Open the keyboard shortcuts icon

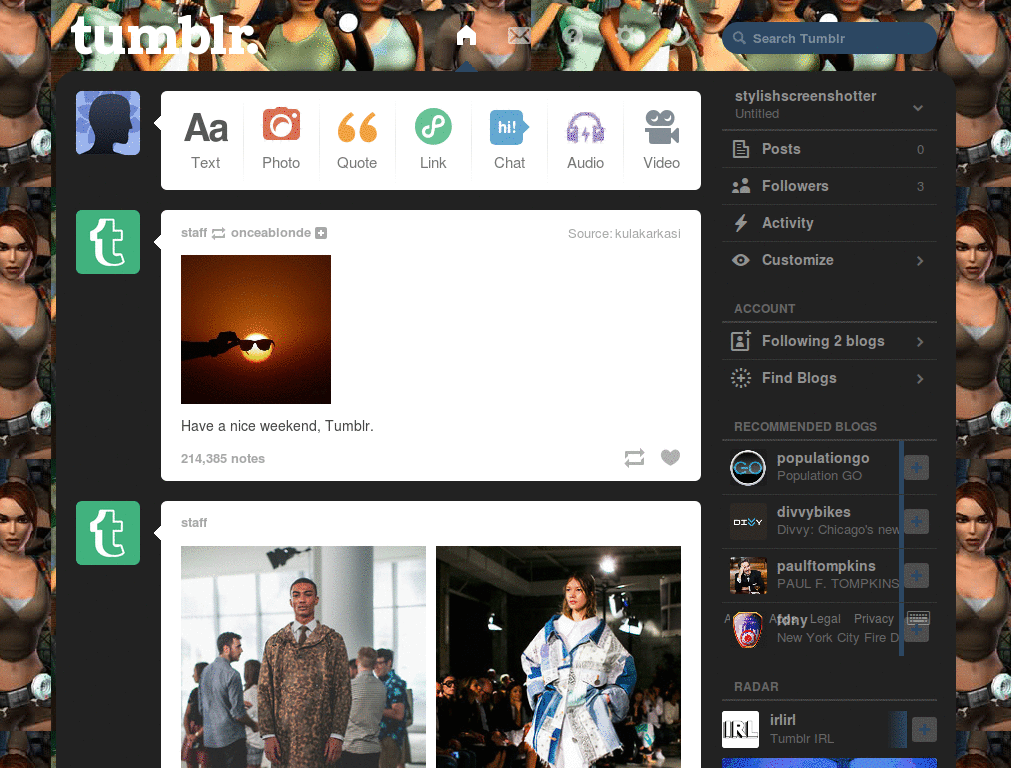point(918,618)
